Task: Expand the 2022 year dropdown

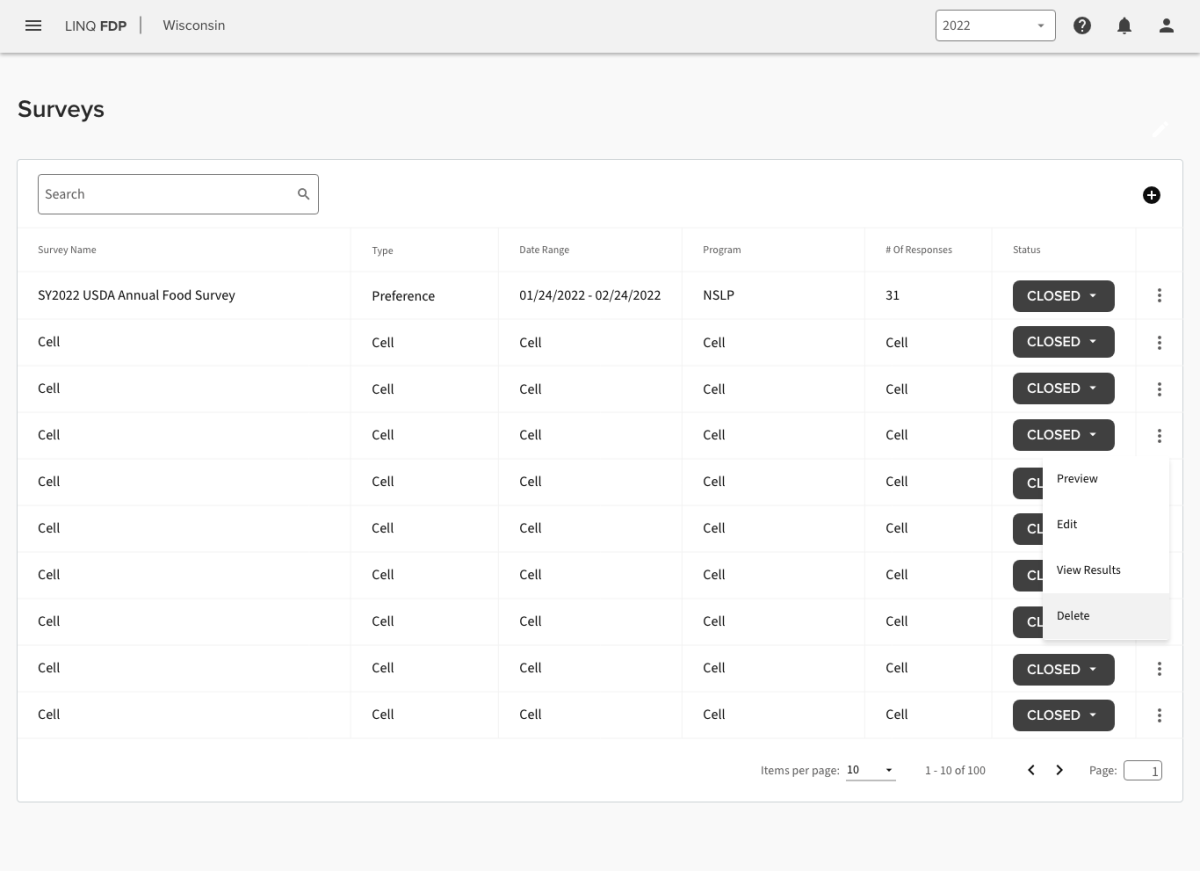Action: [x=994, y=26]
